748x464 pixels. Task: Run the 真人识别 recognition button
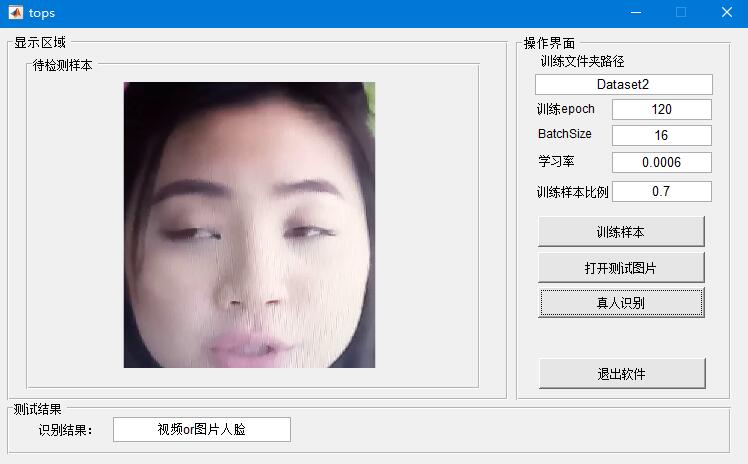621,303
